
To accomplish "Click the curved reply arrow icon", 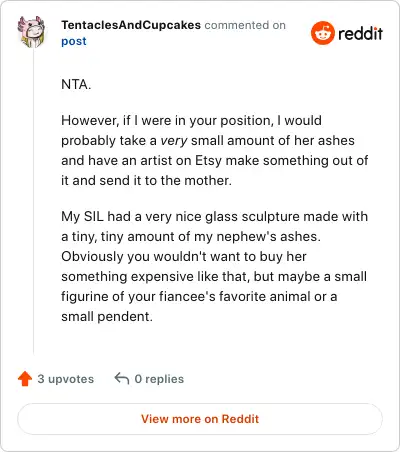I will [122, 379].
